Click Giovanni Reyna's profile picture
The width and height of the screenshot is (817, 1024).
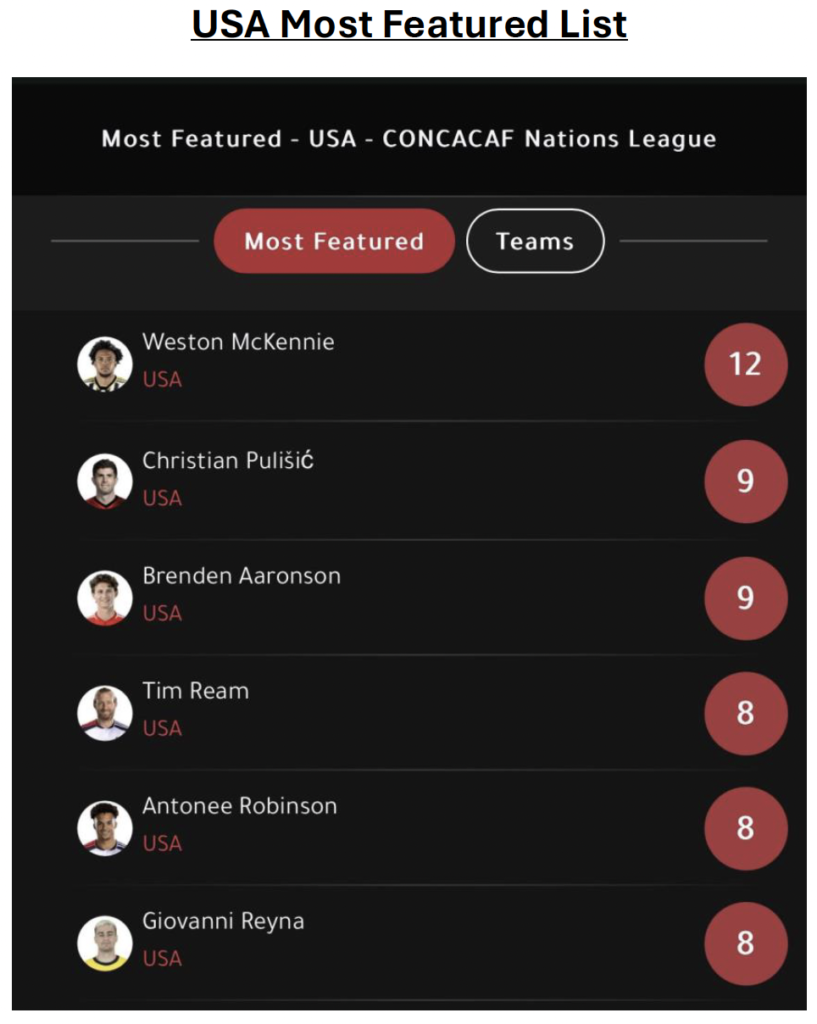[104, 942]
